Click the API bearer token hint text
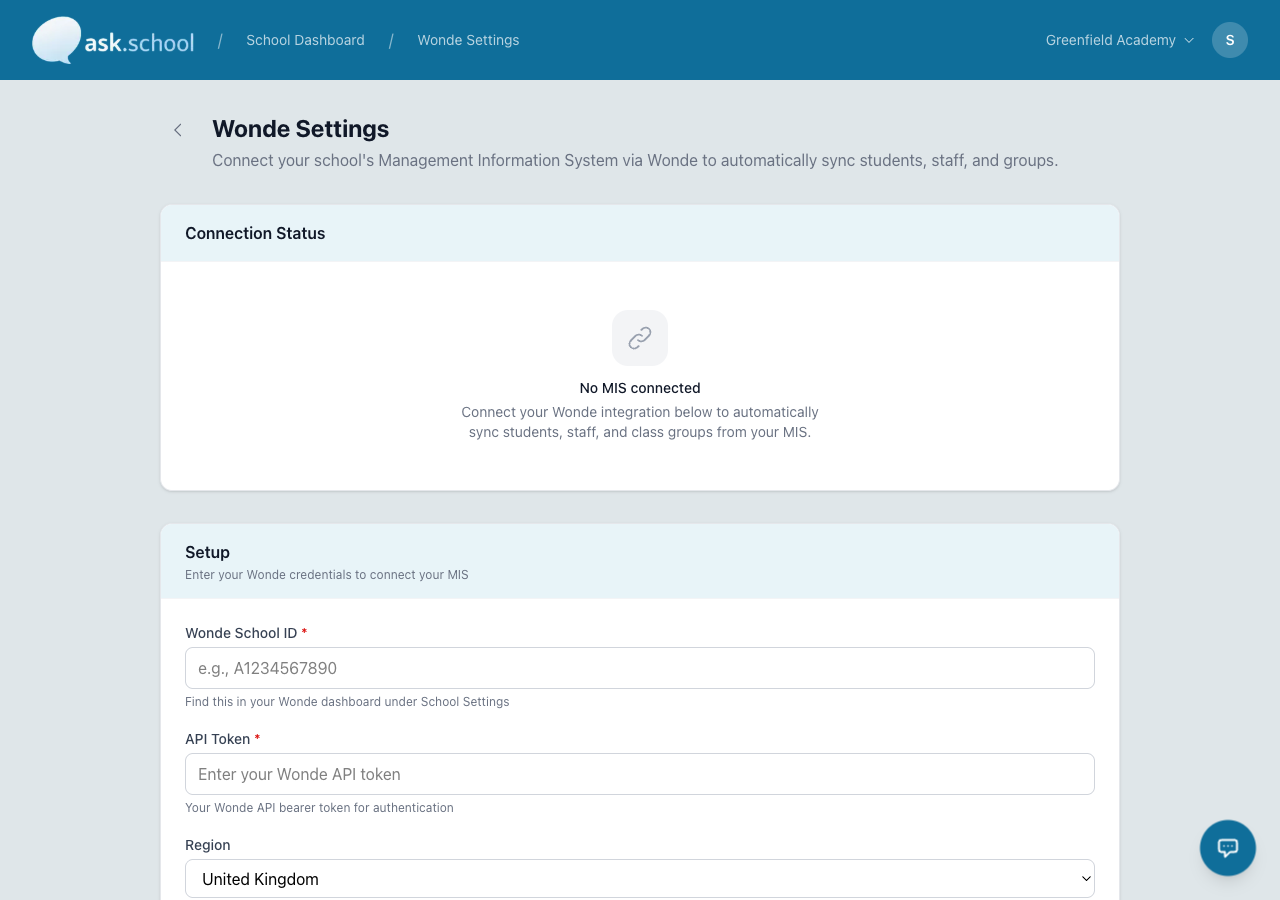 click(x=319, y=808)
